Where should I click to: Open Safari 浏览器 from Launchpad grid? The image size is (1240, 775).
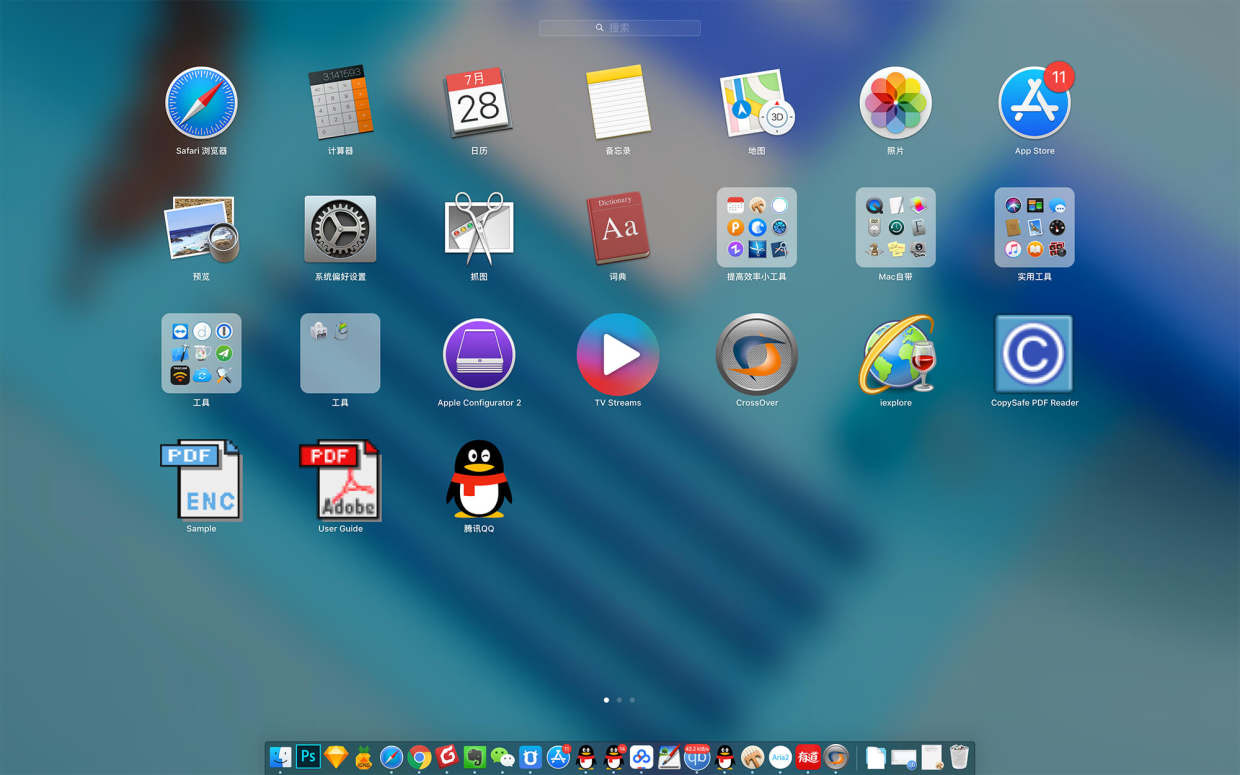click(x=201, y=102)
